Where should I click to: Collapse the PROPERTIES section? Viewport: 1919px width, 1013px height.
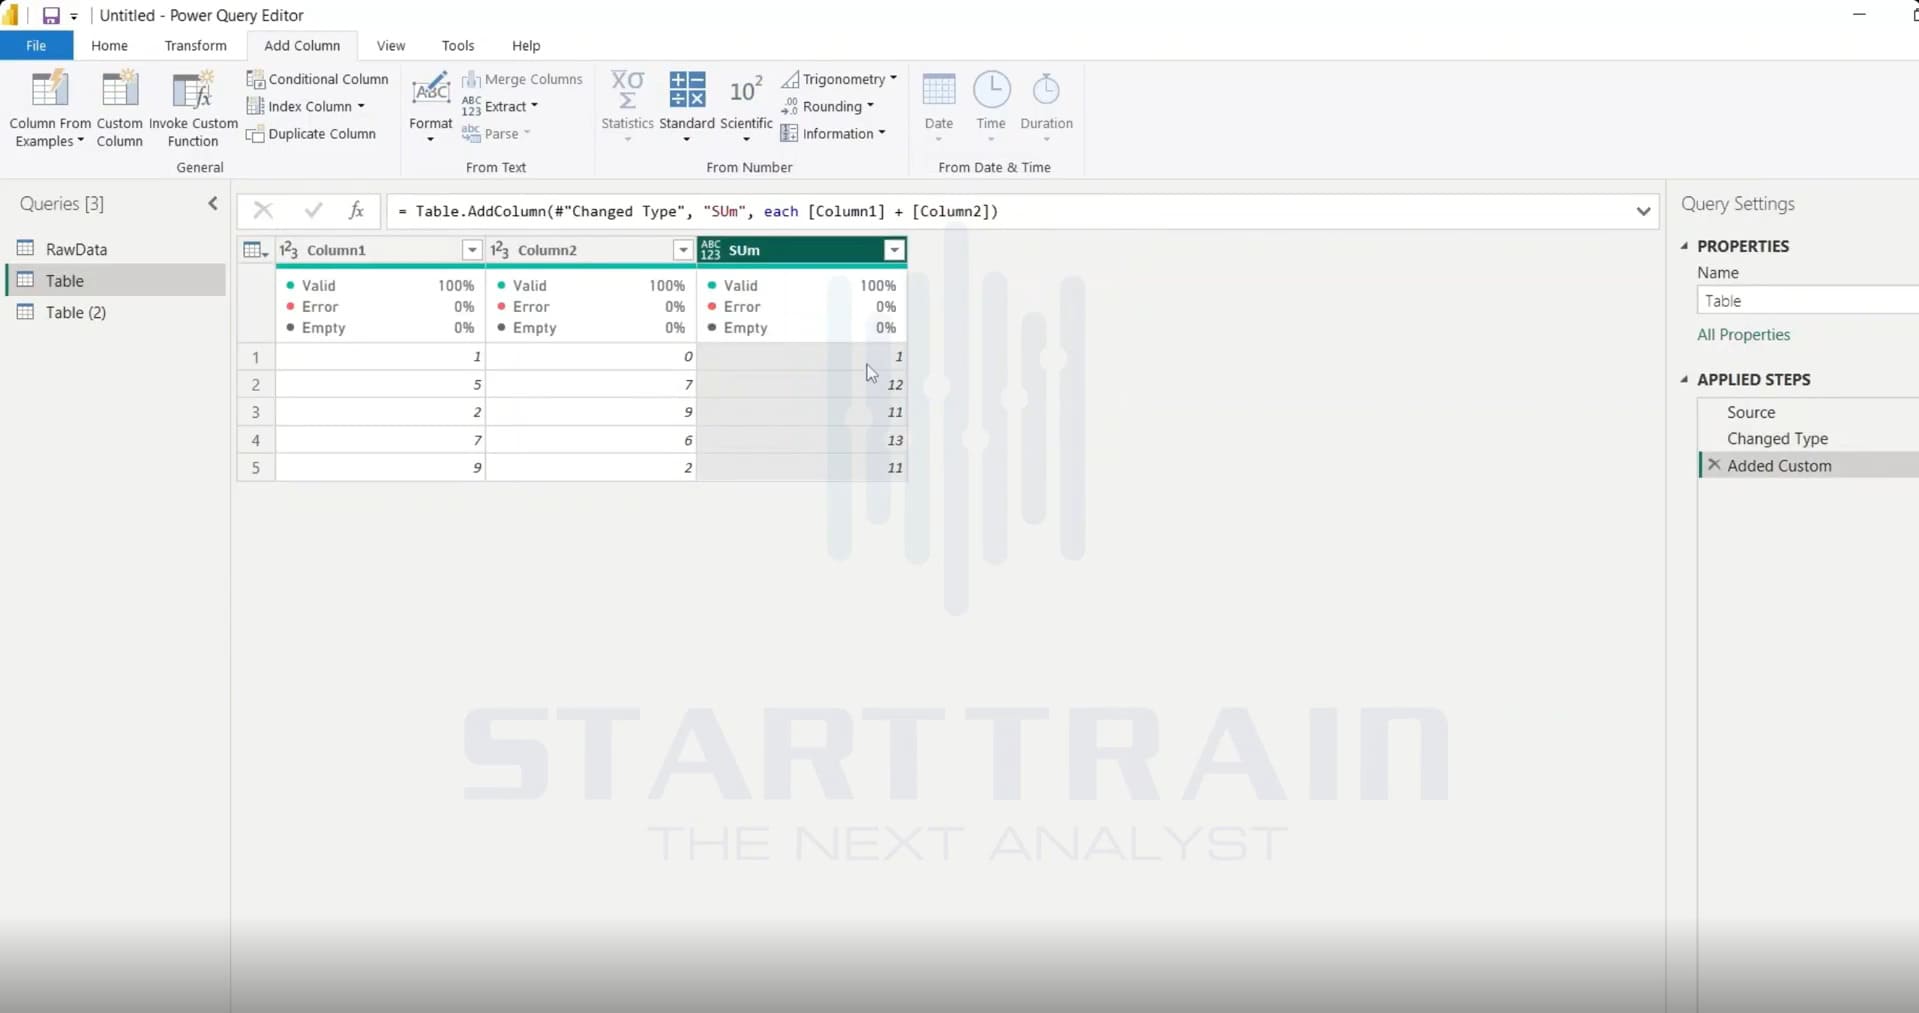[x=1685, y=246]
